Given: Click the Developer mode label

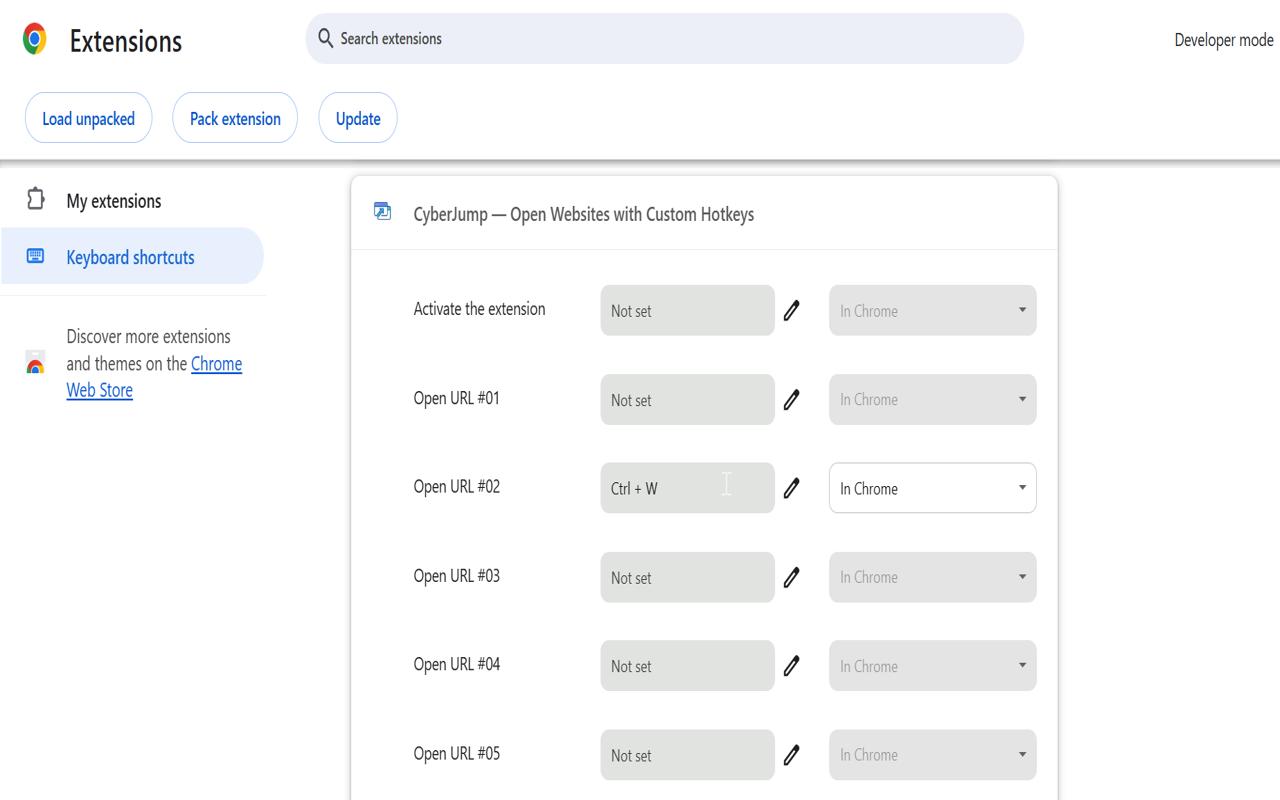Looking at the screenshot, I should [x=1224, y=40].
